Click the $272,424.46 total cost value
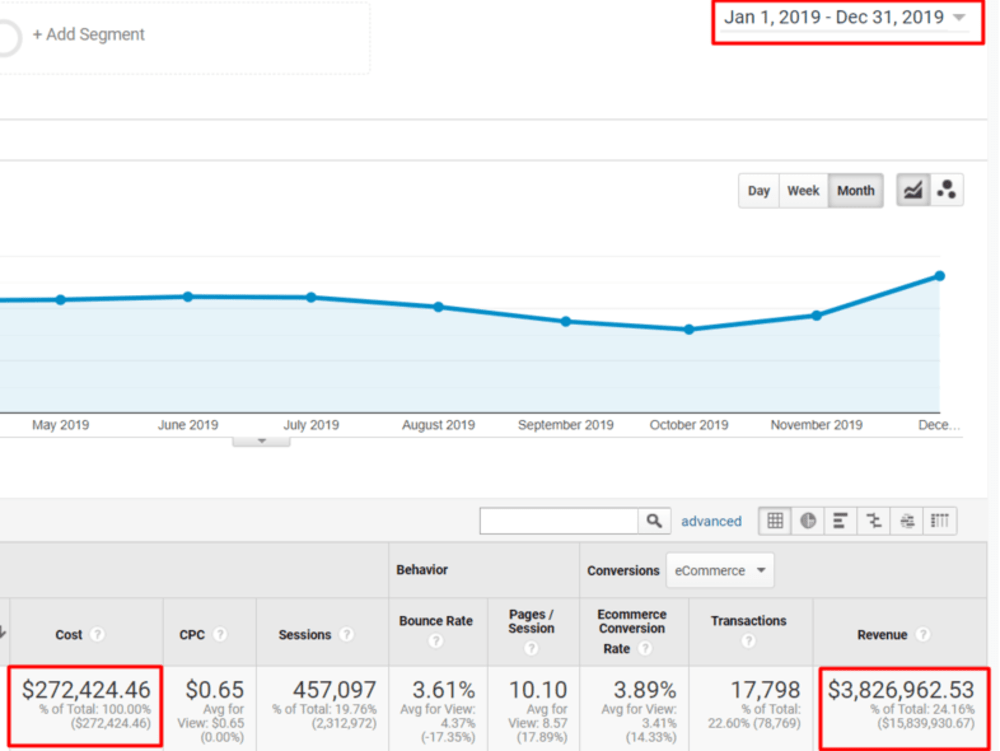Screen dimensions: 1000x751 [86, 690]
